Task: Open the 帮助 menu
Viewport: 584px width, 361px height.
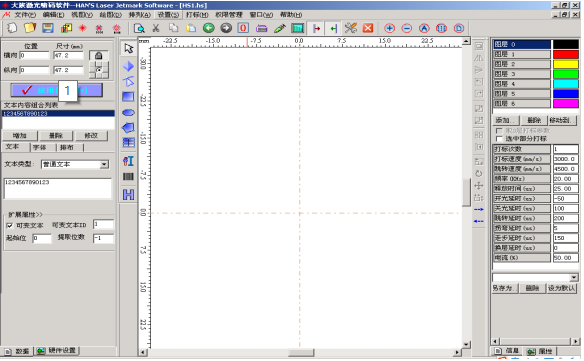Action: [x=291, y=15]
